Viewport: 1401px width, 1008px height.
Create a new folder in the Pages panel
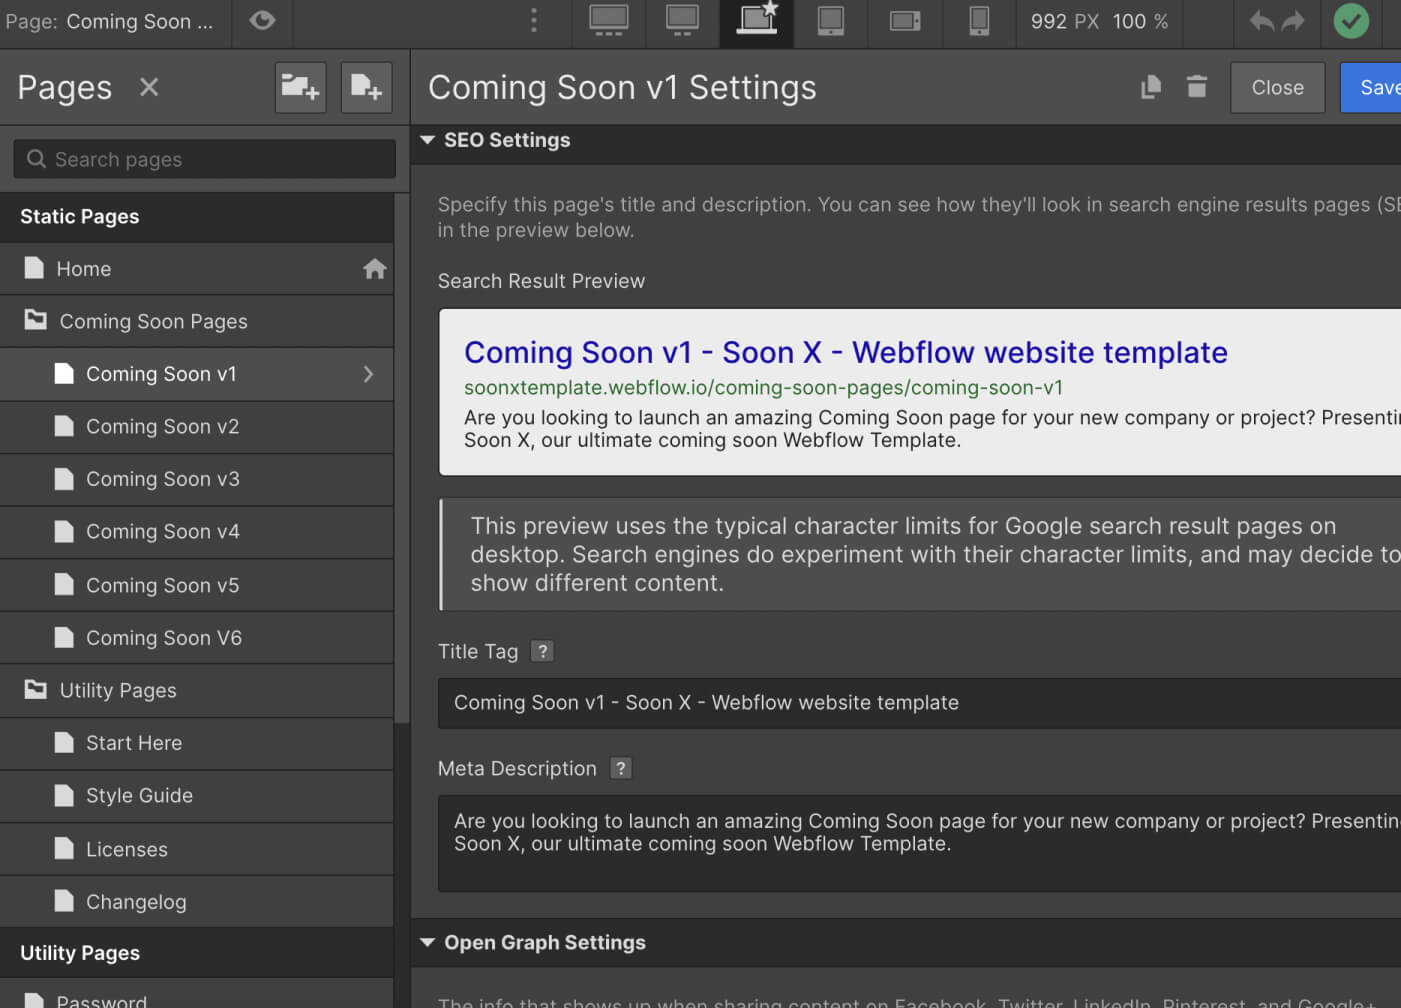pyautogui.click(x=300, y=87)
